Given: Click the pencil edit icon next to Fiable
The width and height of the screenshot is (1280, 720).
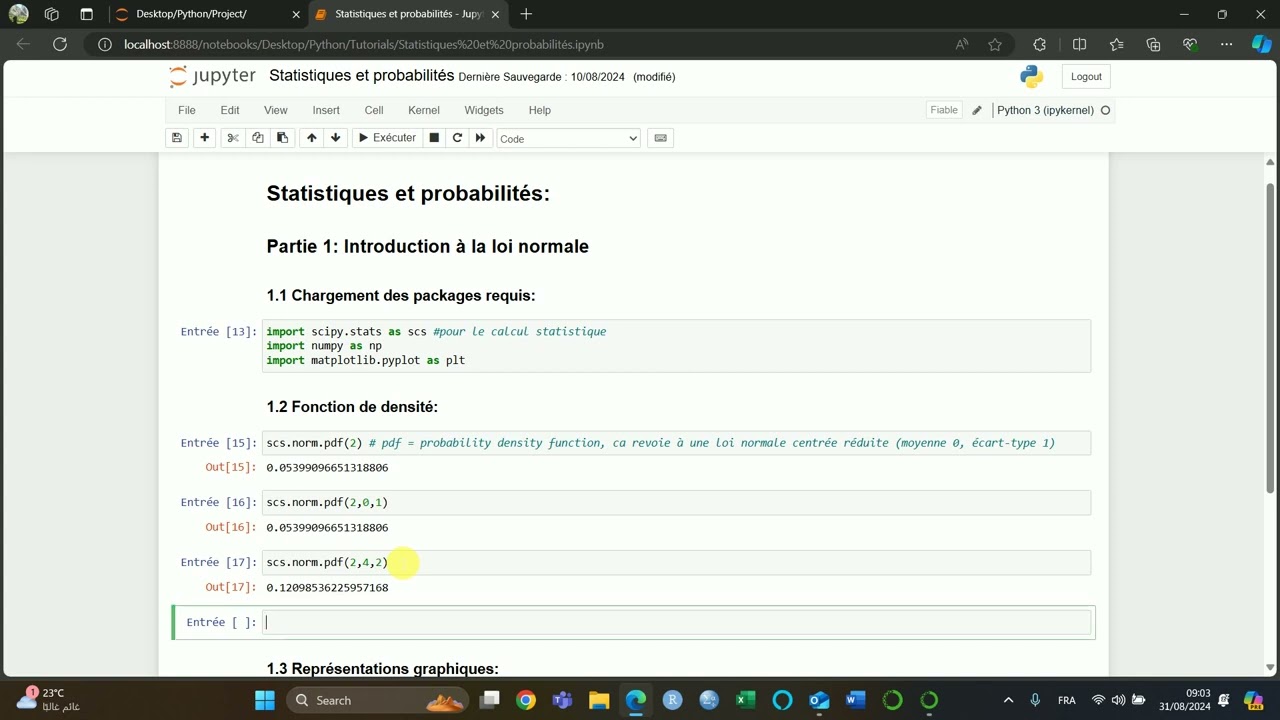Looking at the screenshot, I should point(977,110).
